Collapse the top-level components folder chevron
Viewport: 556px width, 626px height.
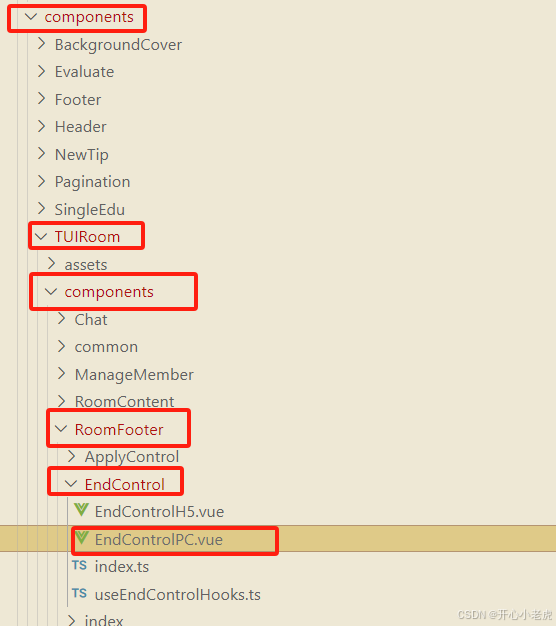[x=31, y=17]
